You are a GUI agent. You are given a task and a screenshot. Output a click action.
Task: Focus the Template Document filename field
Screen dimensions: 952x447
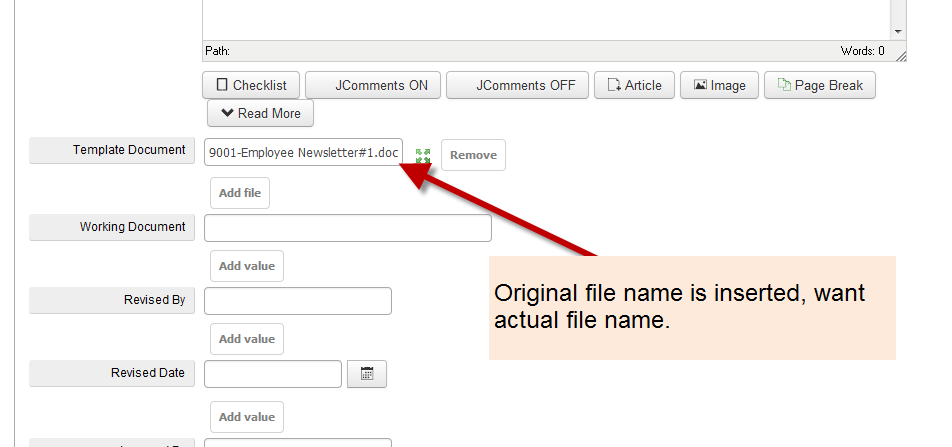tap(303, 152)
